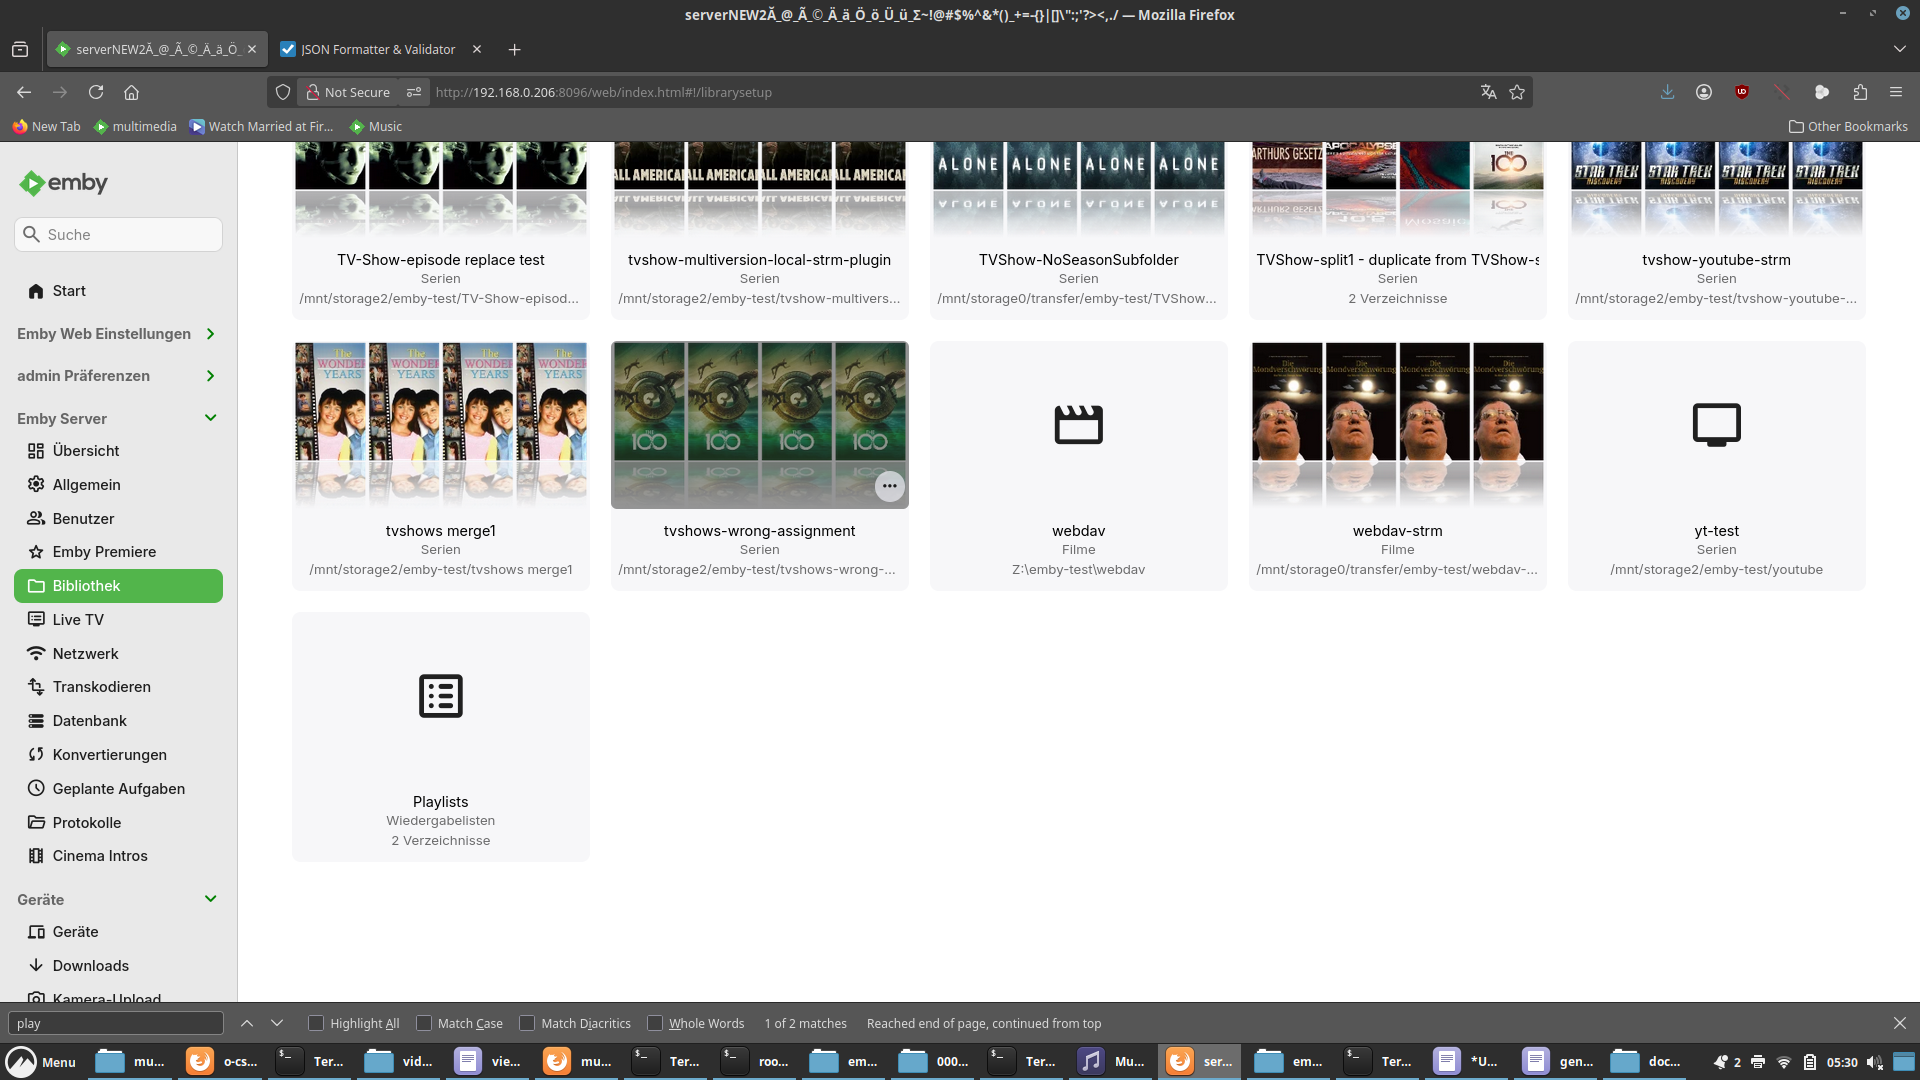Open uBlock Origin extension icon
Screen dimensions: 1920x1080
(x=1742, y=92)
